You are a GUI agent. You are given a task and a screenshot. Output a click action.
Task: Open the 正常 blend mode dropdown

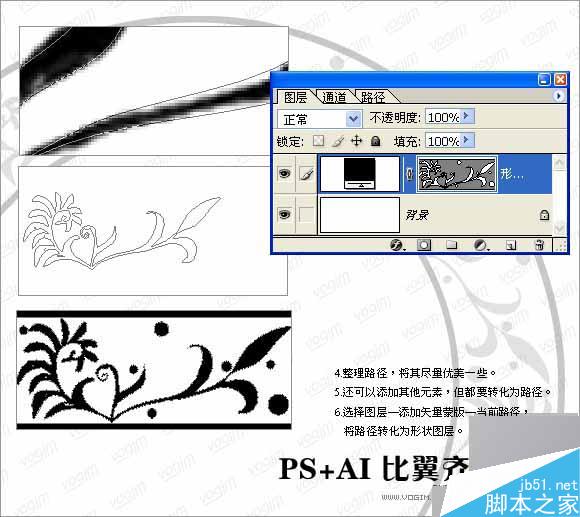pyautogui.click(x=319, y=119)
